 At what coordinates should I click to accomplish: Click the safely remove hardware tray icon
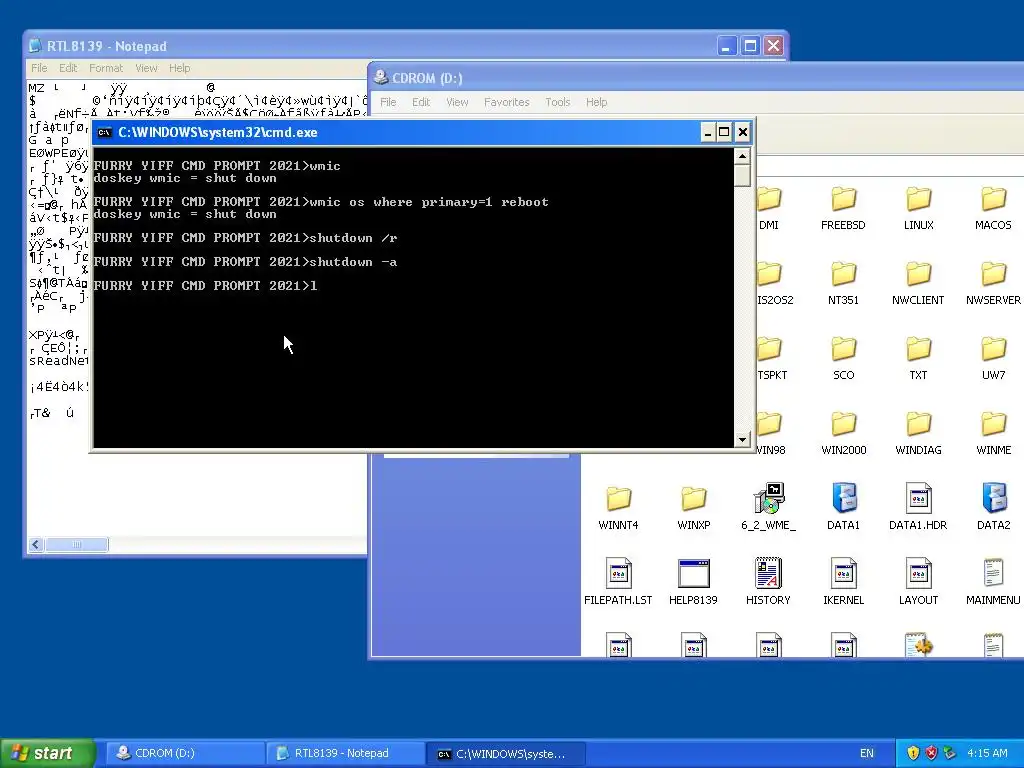click(949, 753)
